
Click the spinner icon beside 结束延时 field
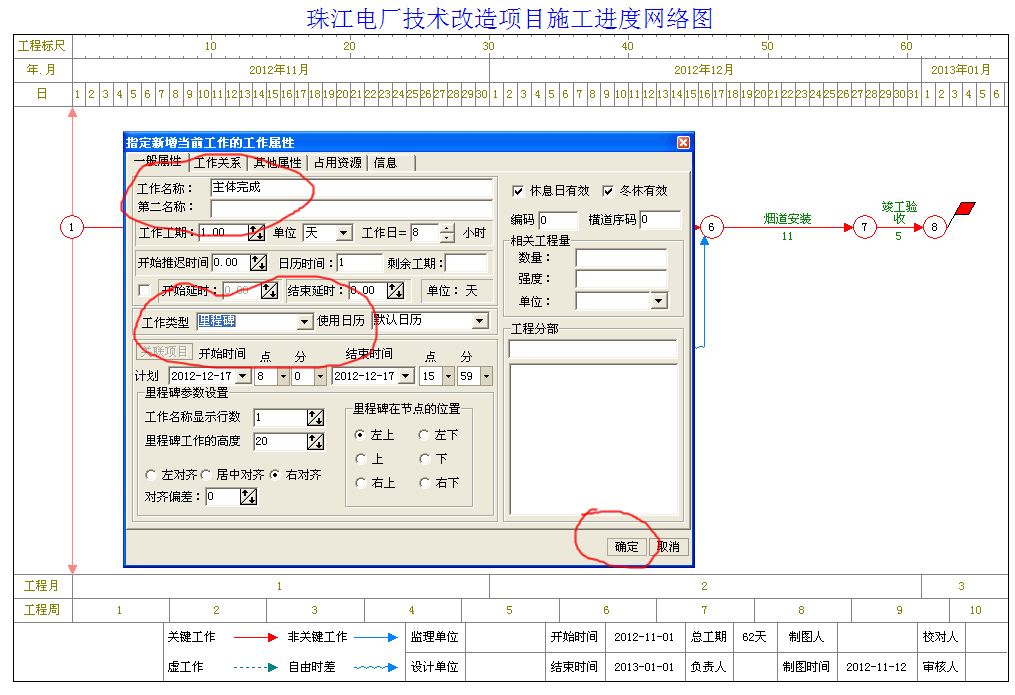click(396, 291)
